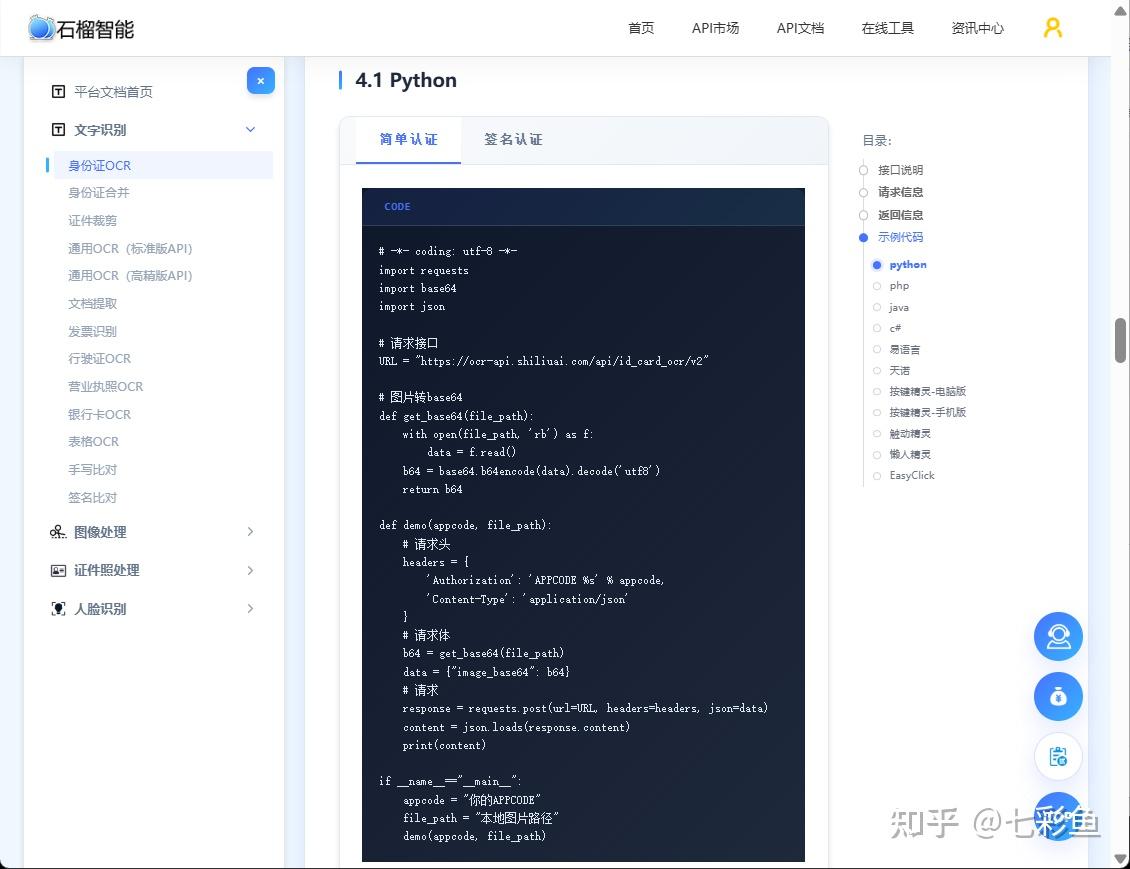The height and width of the screenshot is (869, 1130).
Task: Click the CODE label on code block
Action: point(397,207)
